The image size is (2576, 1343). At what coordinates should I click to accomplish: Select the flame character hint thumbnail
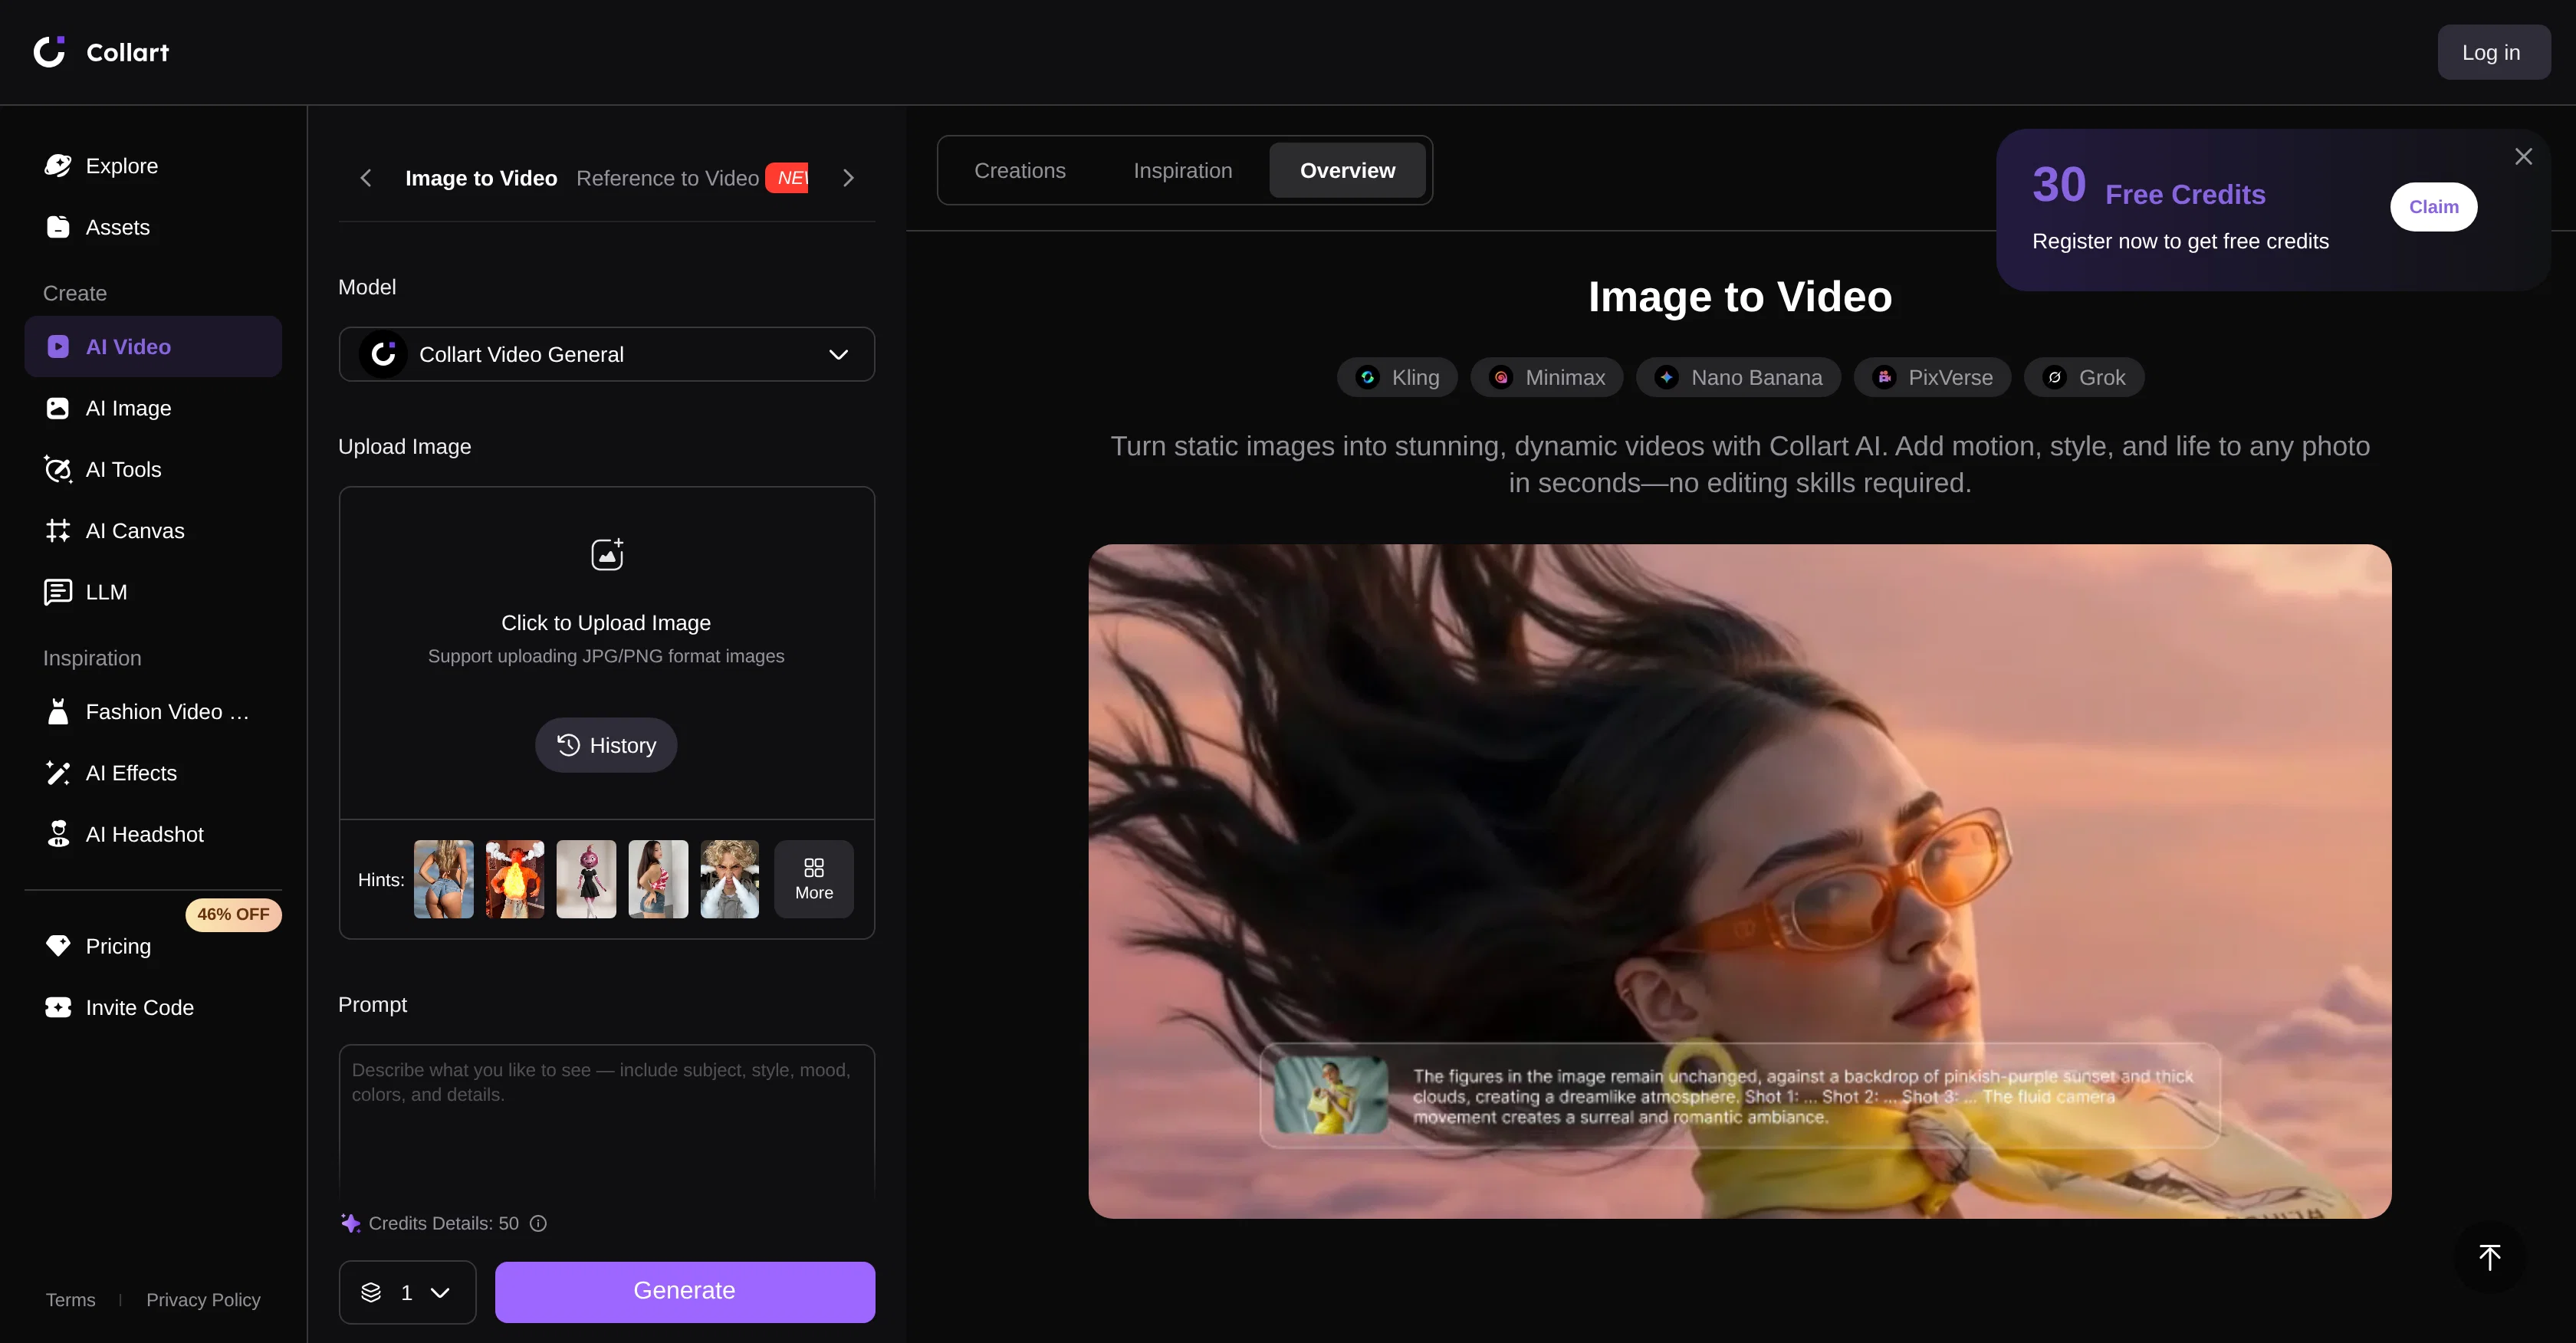tap(515, 879)
